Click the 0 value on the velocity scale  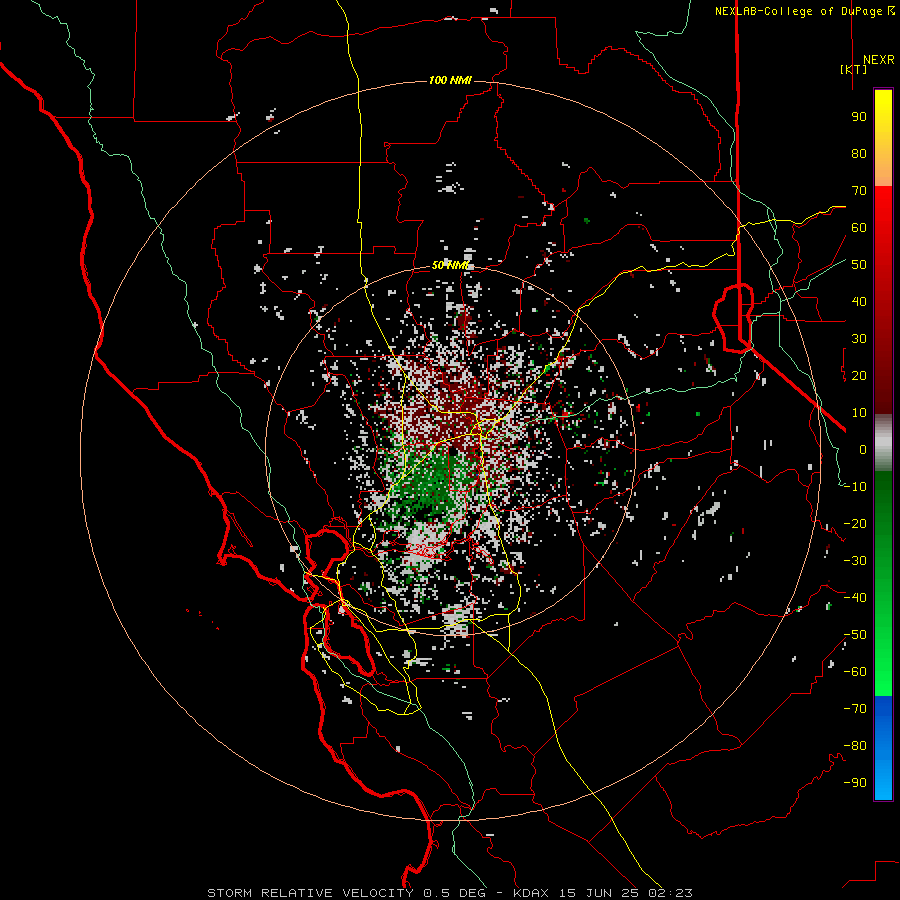[x=863, y=450]
